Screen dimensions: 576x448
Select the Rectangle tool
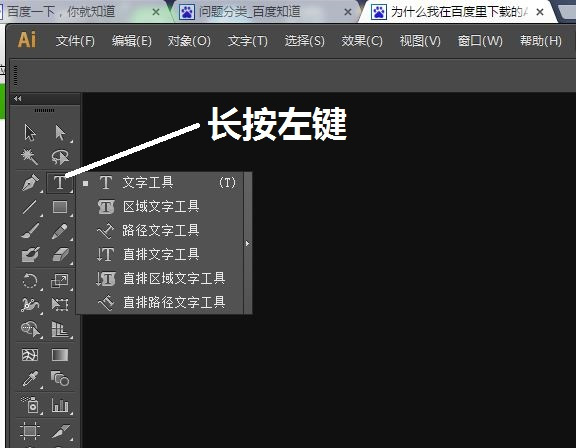(x=60, y=207)
